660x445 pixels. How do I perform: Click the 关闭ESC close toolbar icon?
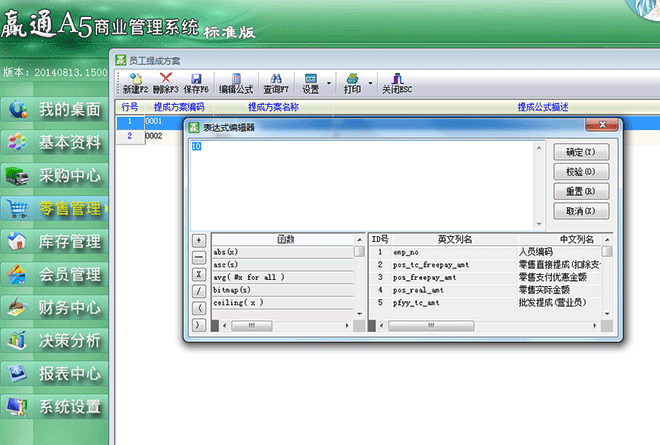(x=397, y=83)
